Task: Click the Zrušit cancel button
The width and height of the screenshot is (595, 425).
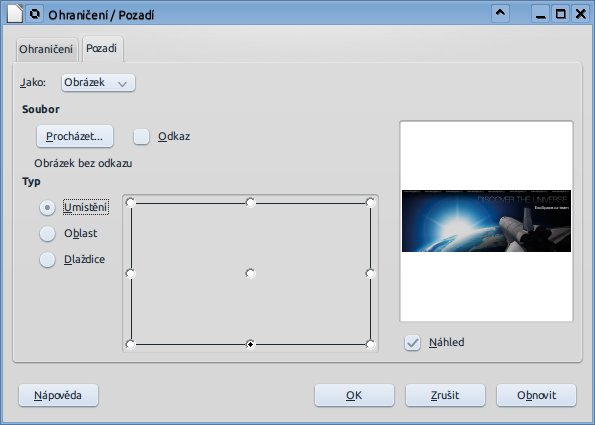Action: tap(445, 395)
